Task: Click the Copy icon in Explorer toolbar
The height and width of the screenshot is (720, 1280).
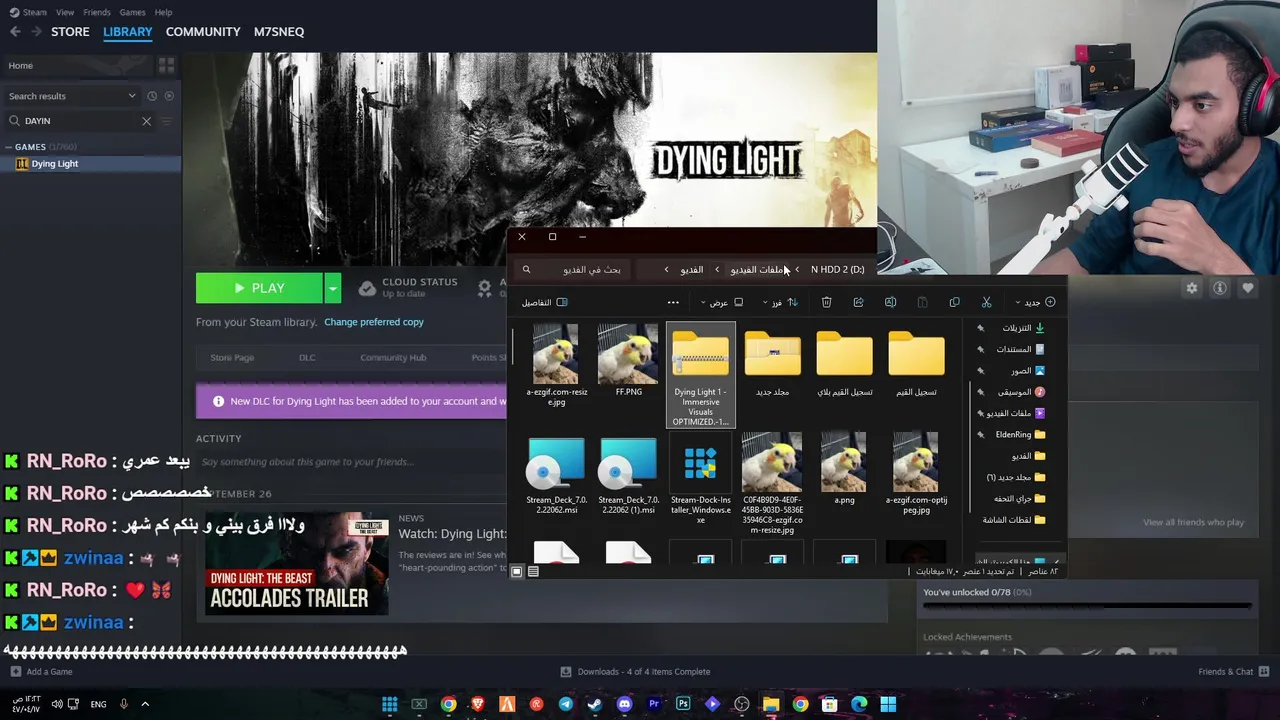Action: (954, 302)
